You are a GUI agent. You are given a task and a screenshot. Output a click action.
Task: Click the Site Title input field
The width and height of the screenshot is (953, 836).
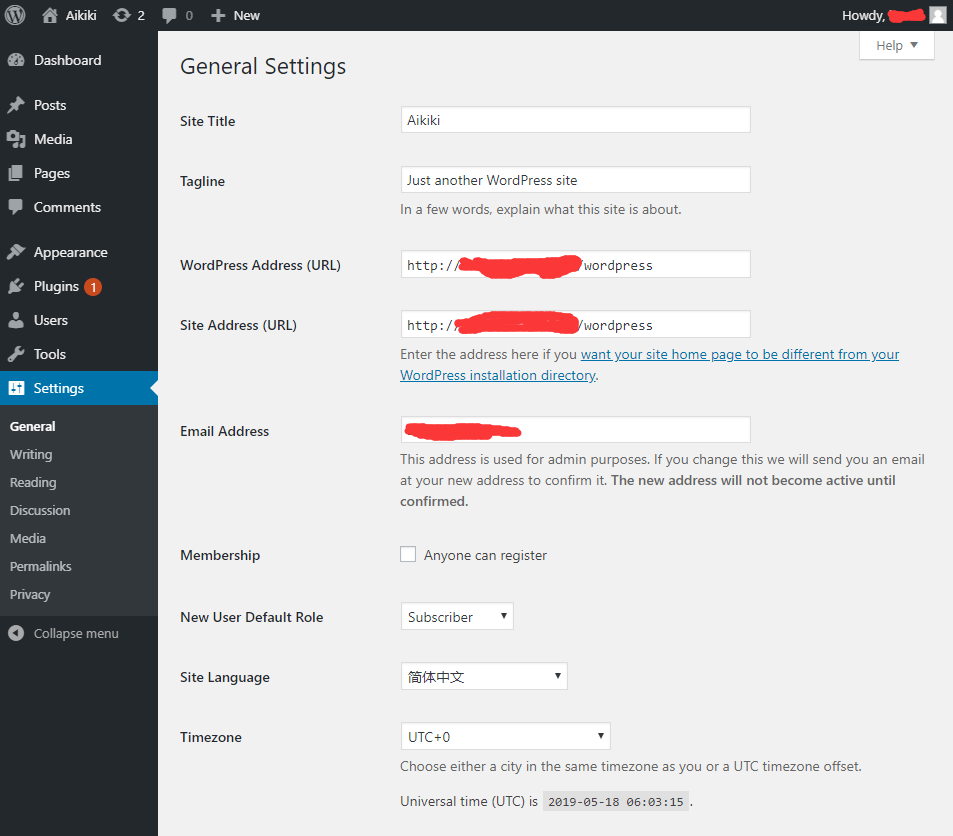575,120
